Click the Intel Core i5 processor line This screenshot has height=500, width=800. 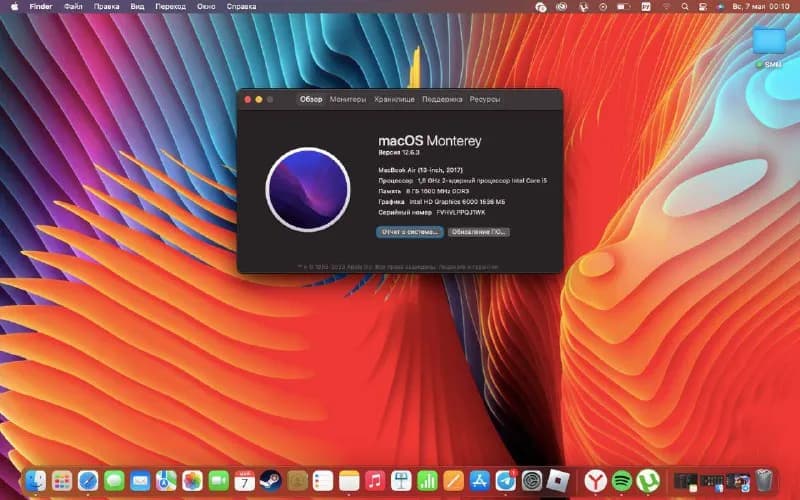(x=463, y=181)
